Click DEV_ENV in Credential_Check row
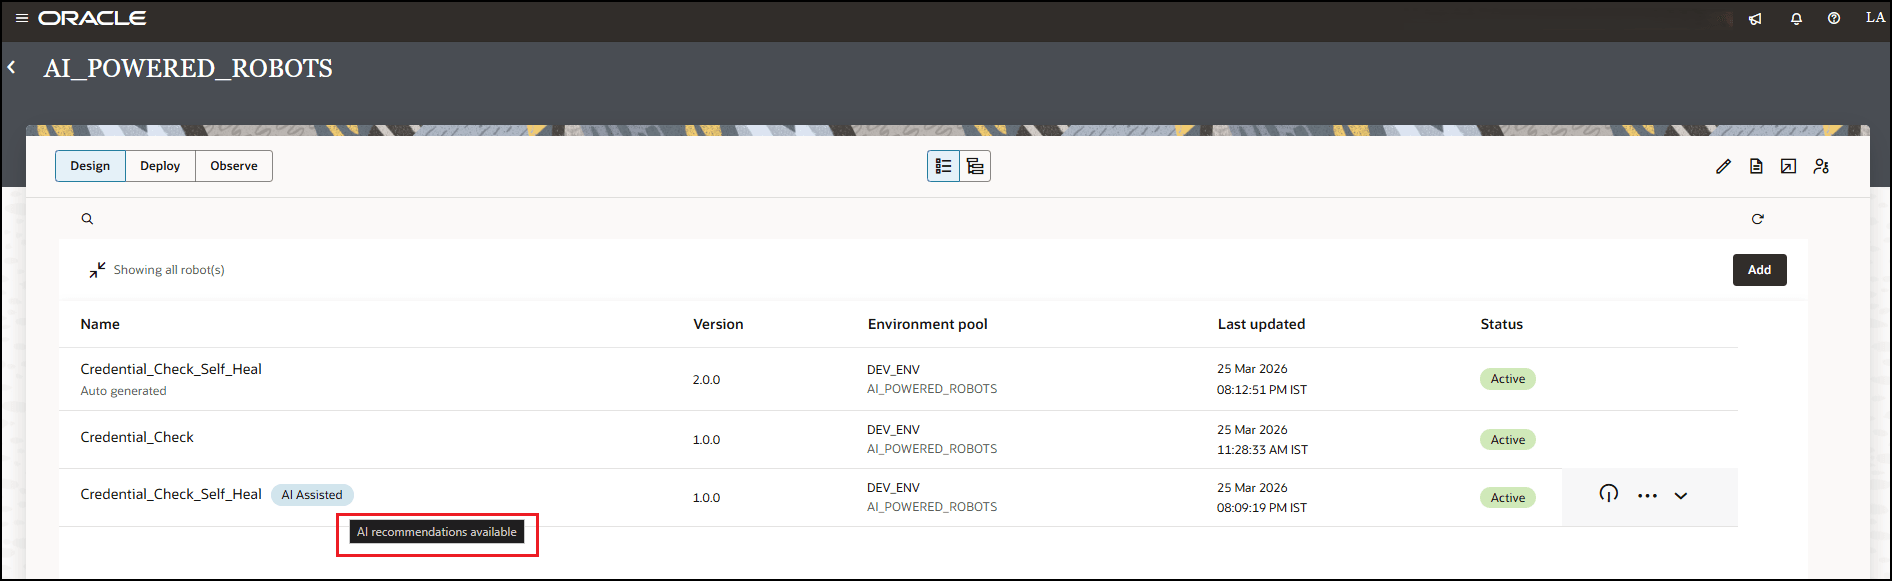The image size is (1892, 581). coord(893,430)
